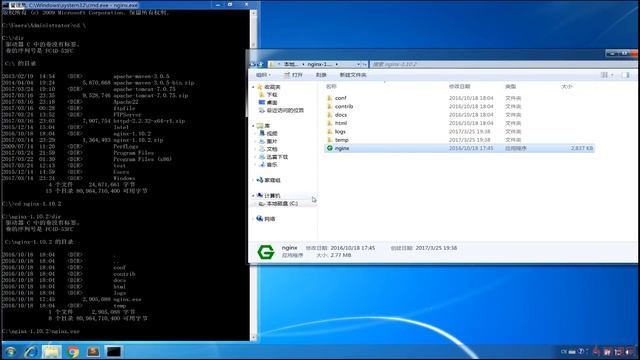This screenshot has height=360, width=640.
Task: Select 收藏夹 header in sidebar
Action: coord(272,87)
